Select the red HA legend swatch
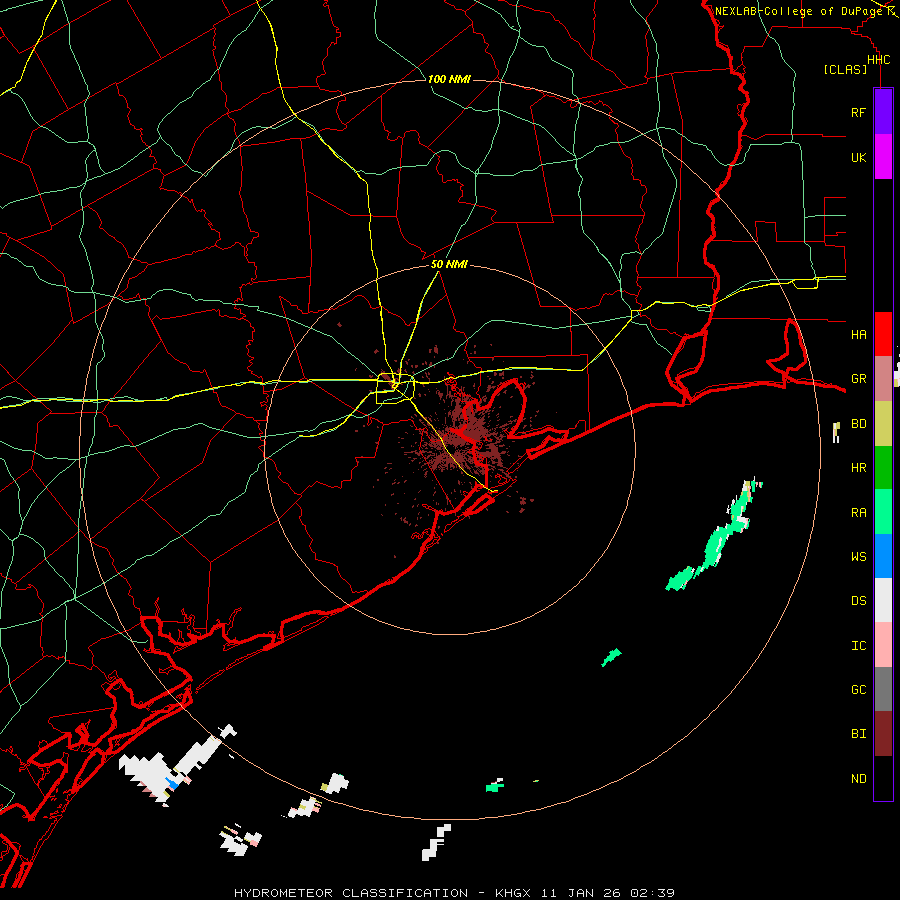The image size is (900, 900). [x=883, y=334]
